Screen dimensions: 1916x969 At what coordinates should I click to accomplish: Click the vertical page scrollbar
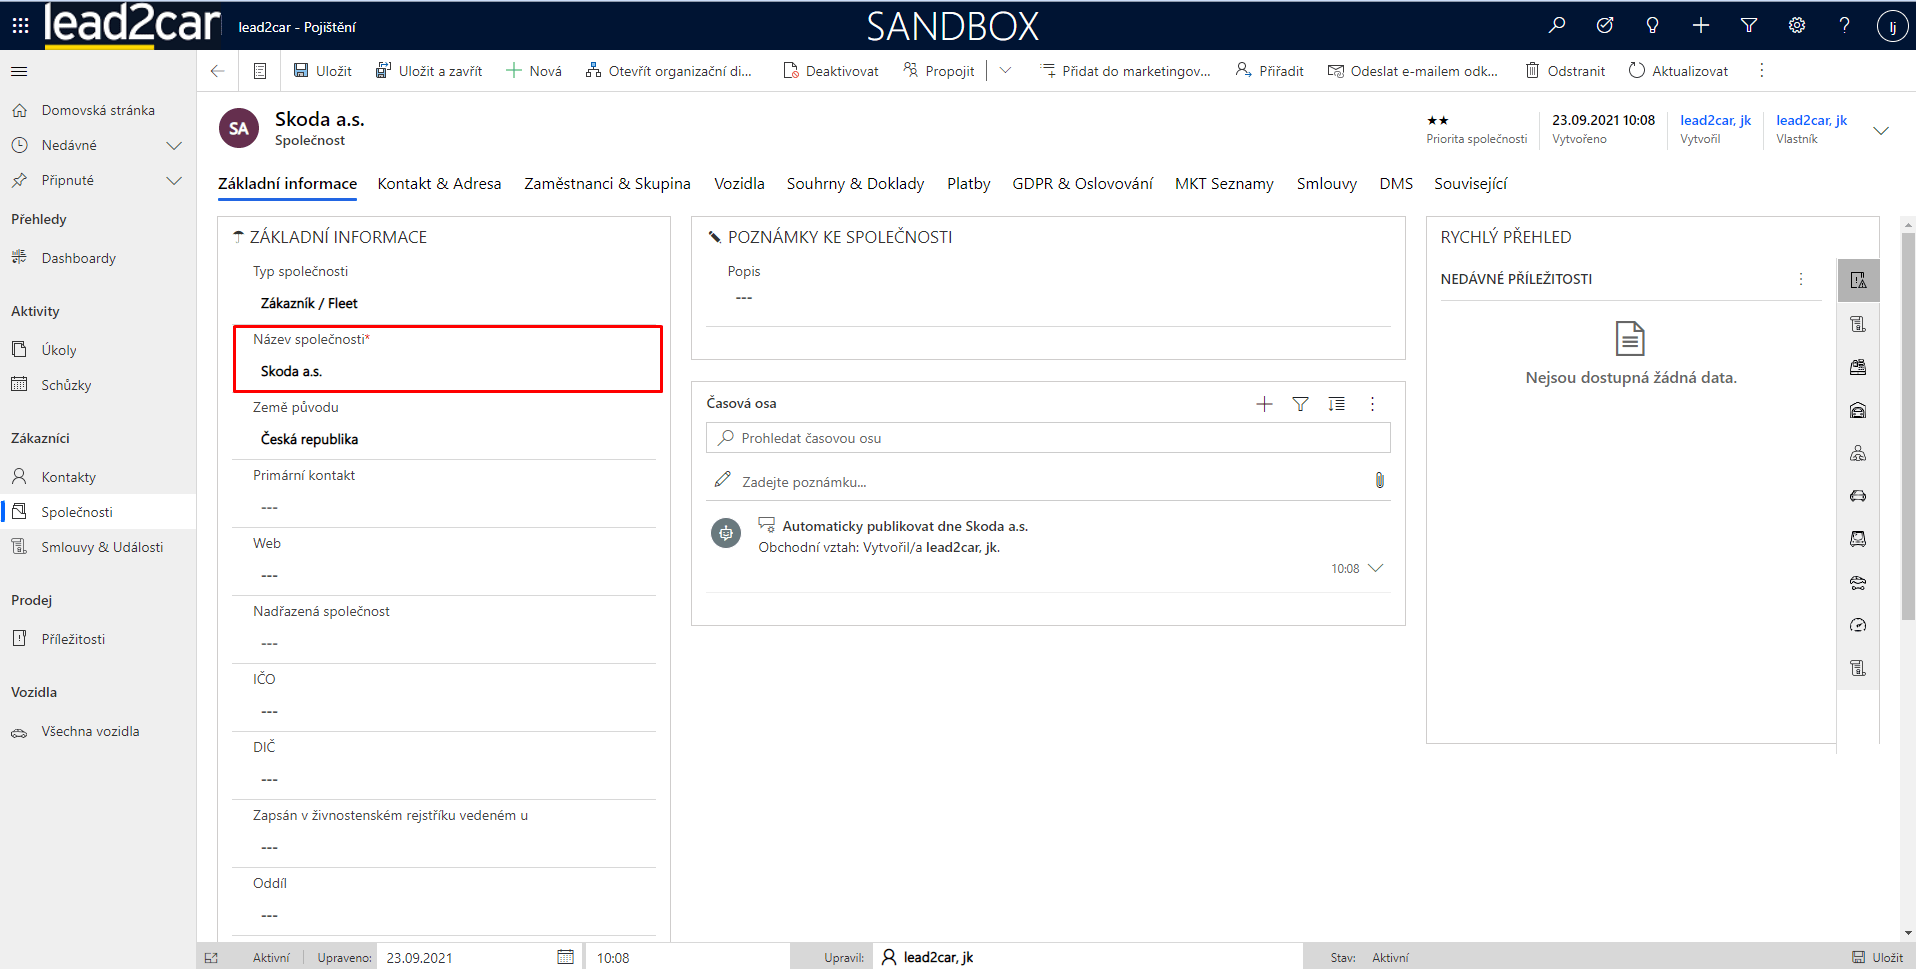[1907, 428]
